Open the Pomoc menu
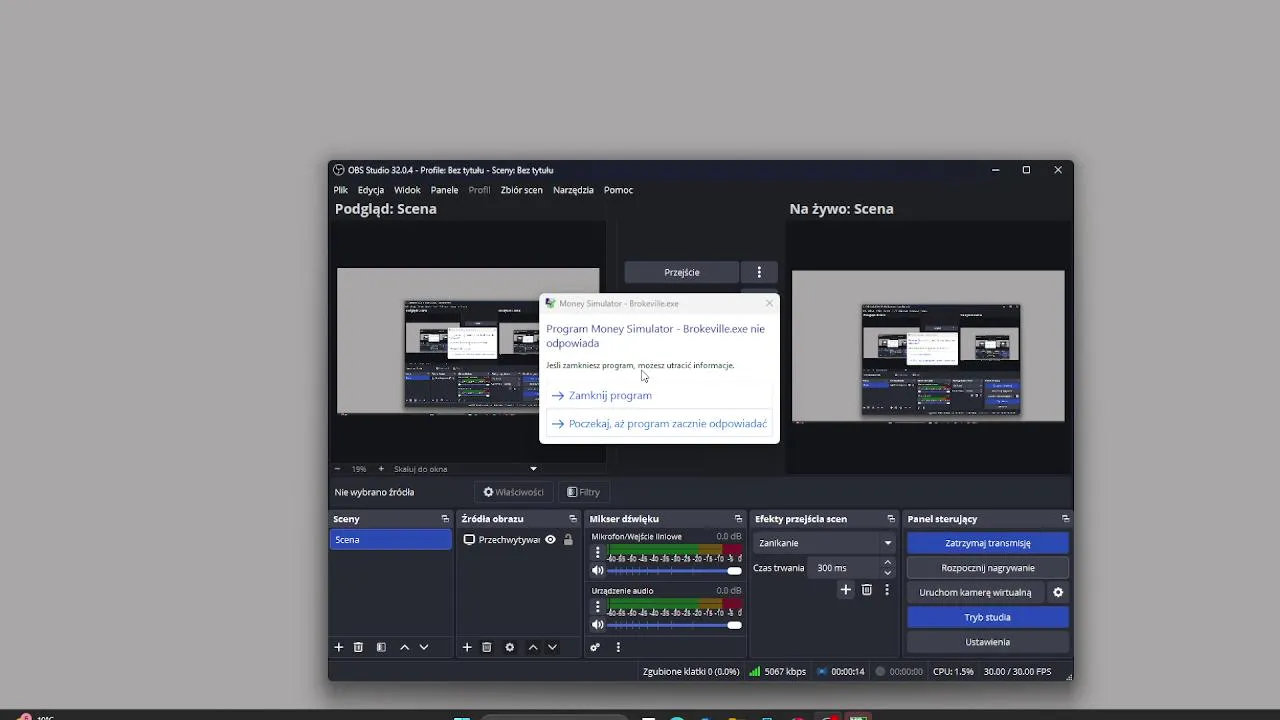 coord(618,190)
